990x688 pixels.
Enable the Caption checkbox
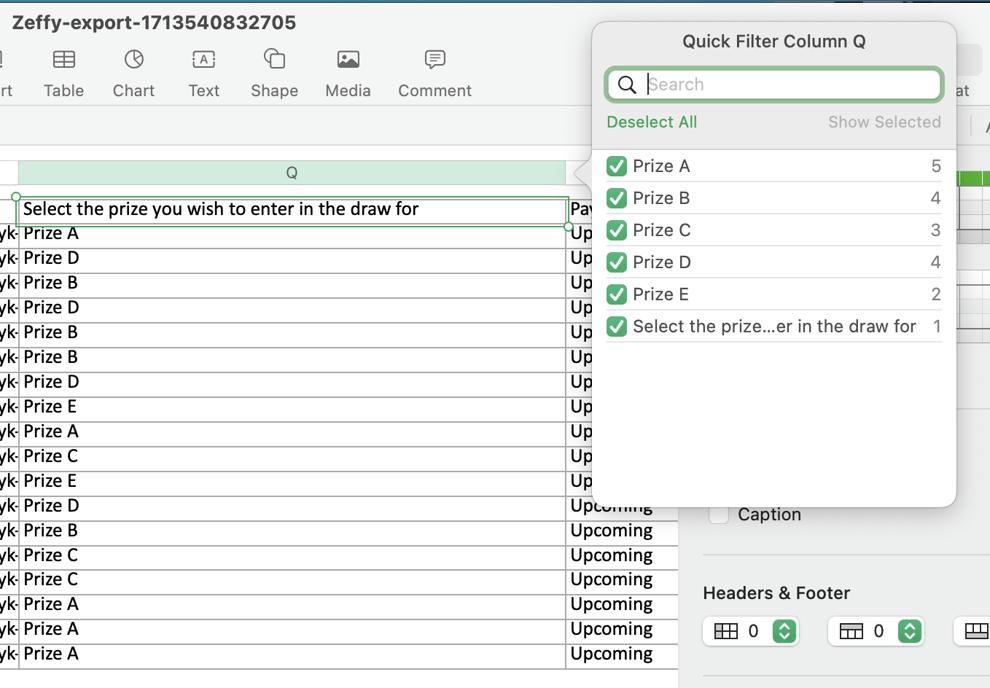718,515
